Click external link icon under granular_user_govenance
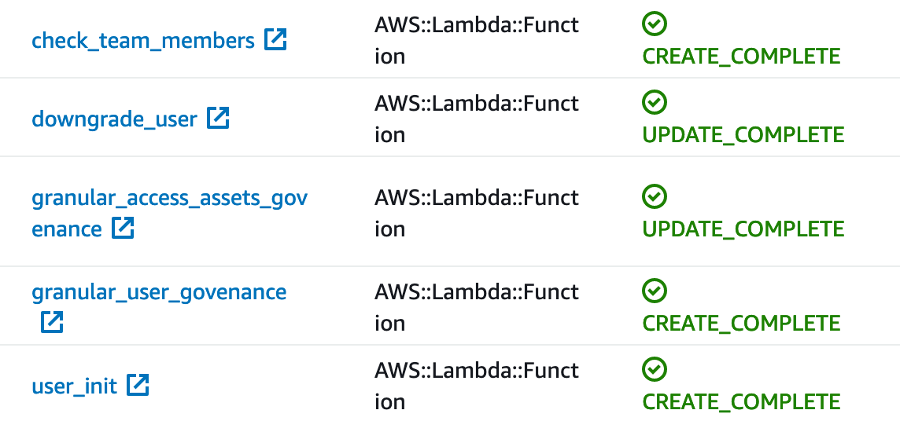The width and height of the screenshot is (902, 422). [x=52, y=321]
